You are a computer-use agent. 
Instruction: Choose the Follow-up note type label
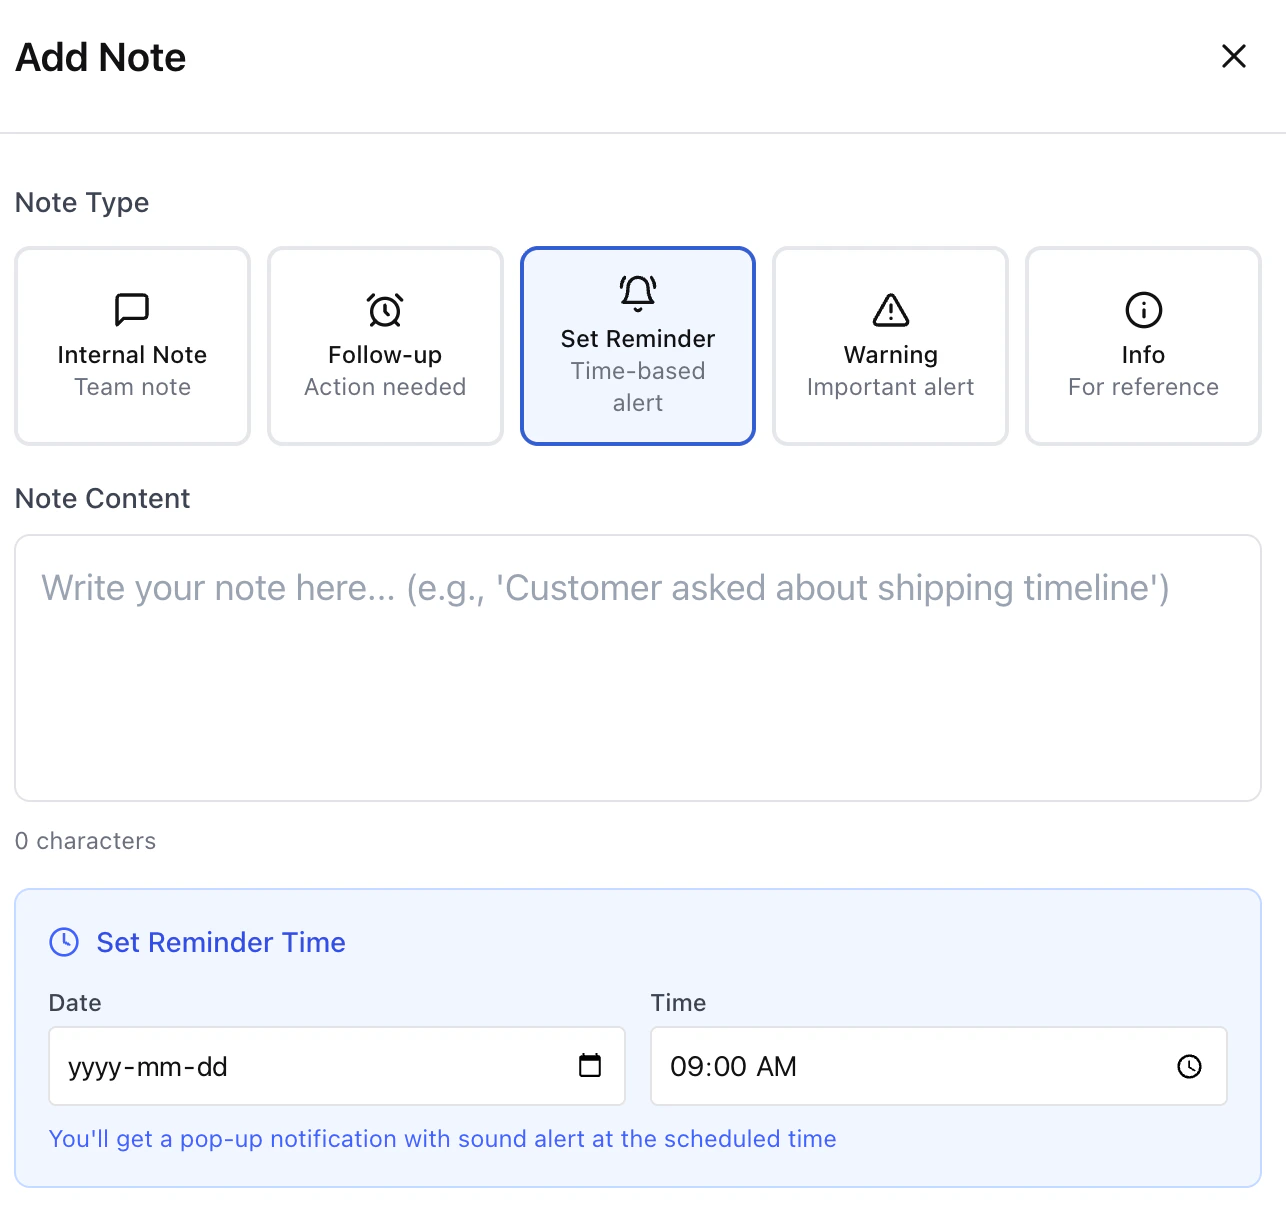385,355
